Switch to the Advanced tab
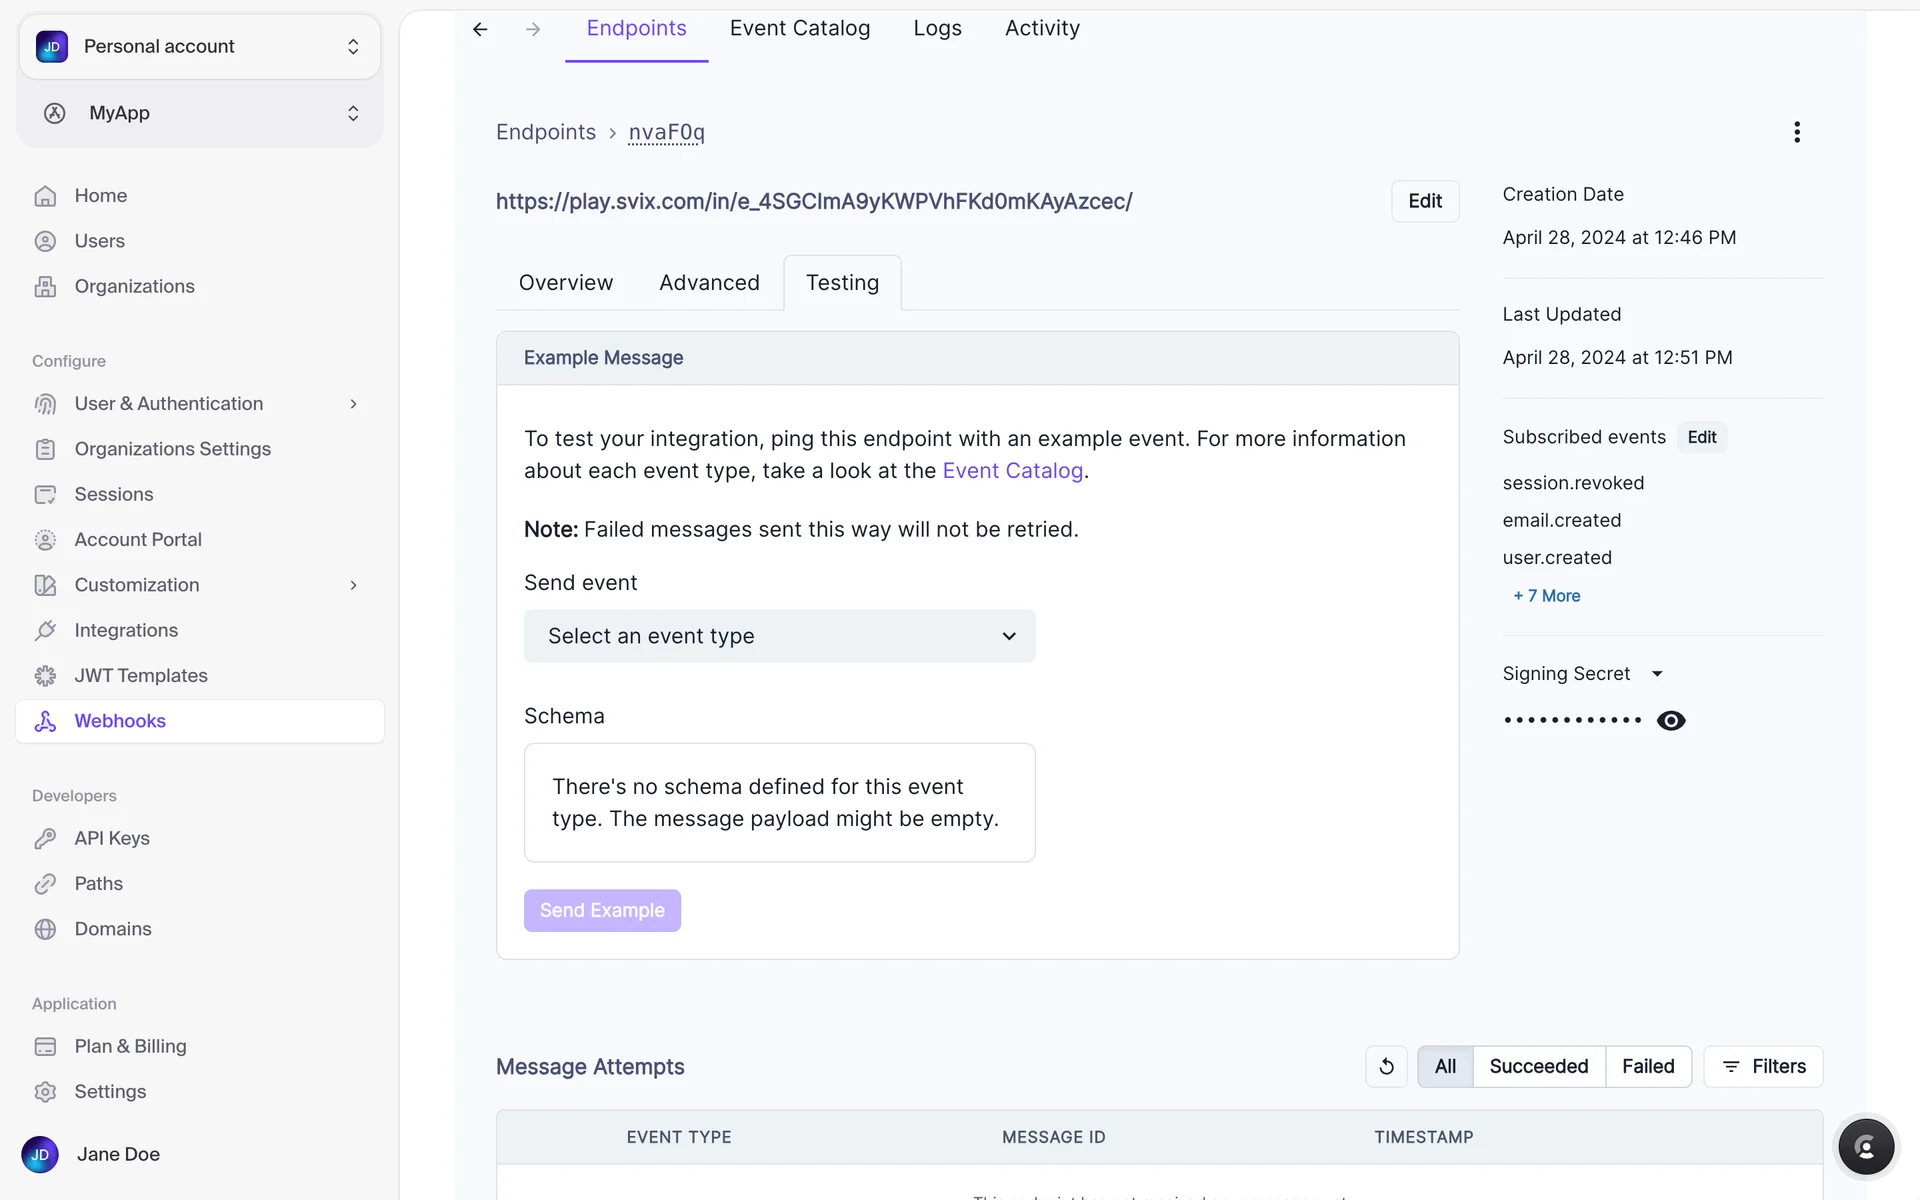This screenshot has width=1920, height=1200. [x=709, y=283]
